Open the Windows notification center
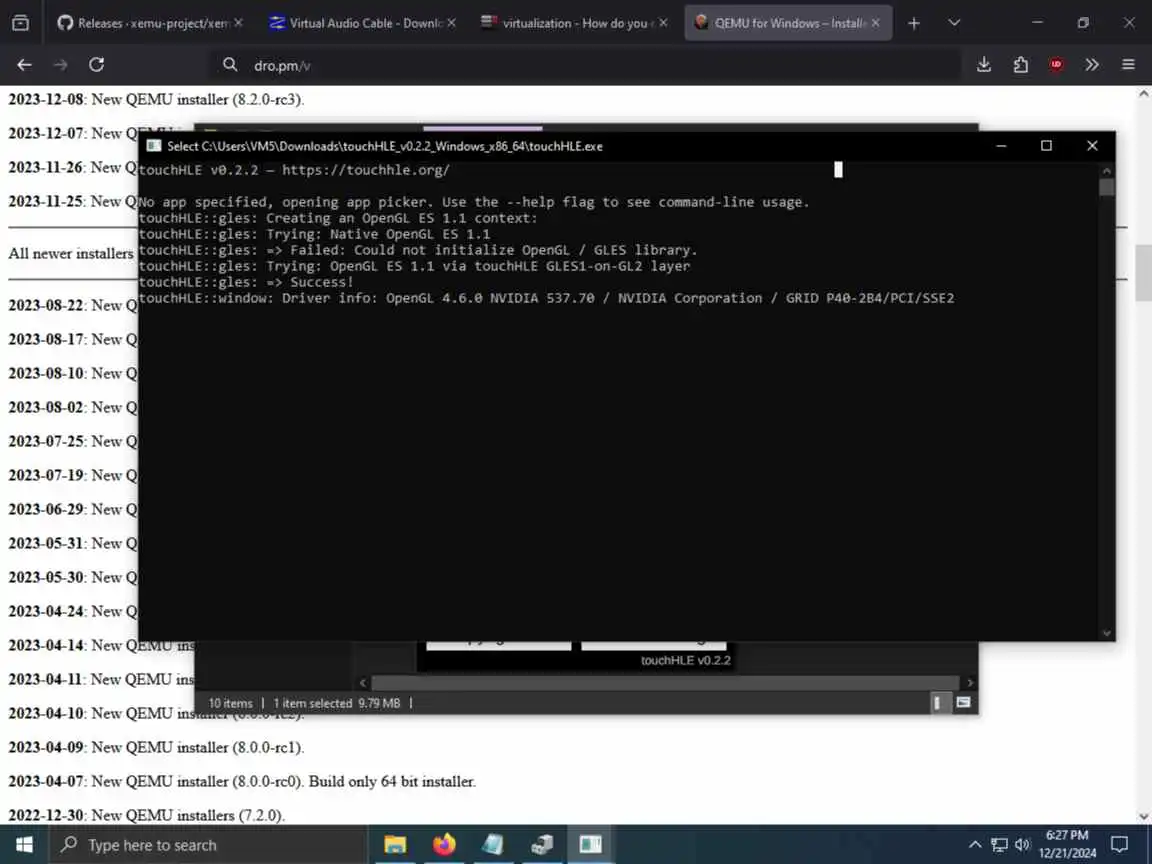The width and height of the screenshot is (1152, 864). 1119,844
